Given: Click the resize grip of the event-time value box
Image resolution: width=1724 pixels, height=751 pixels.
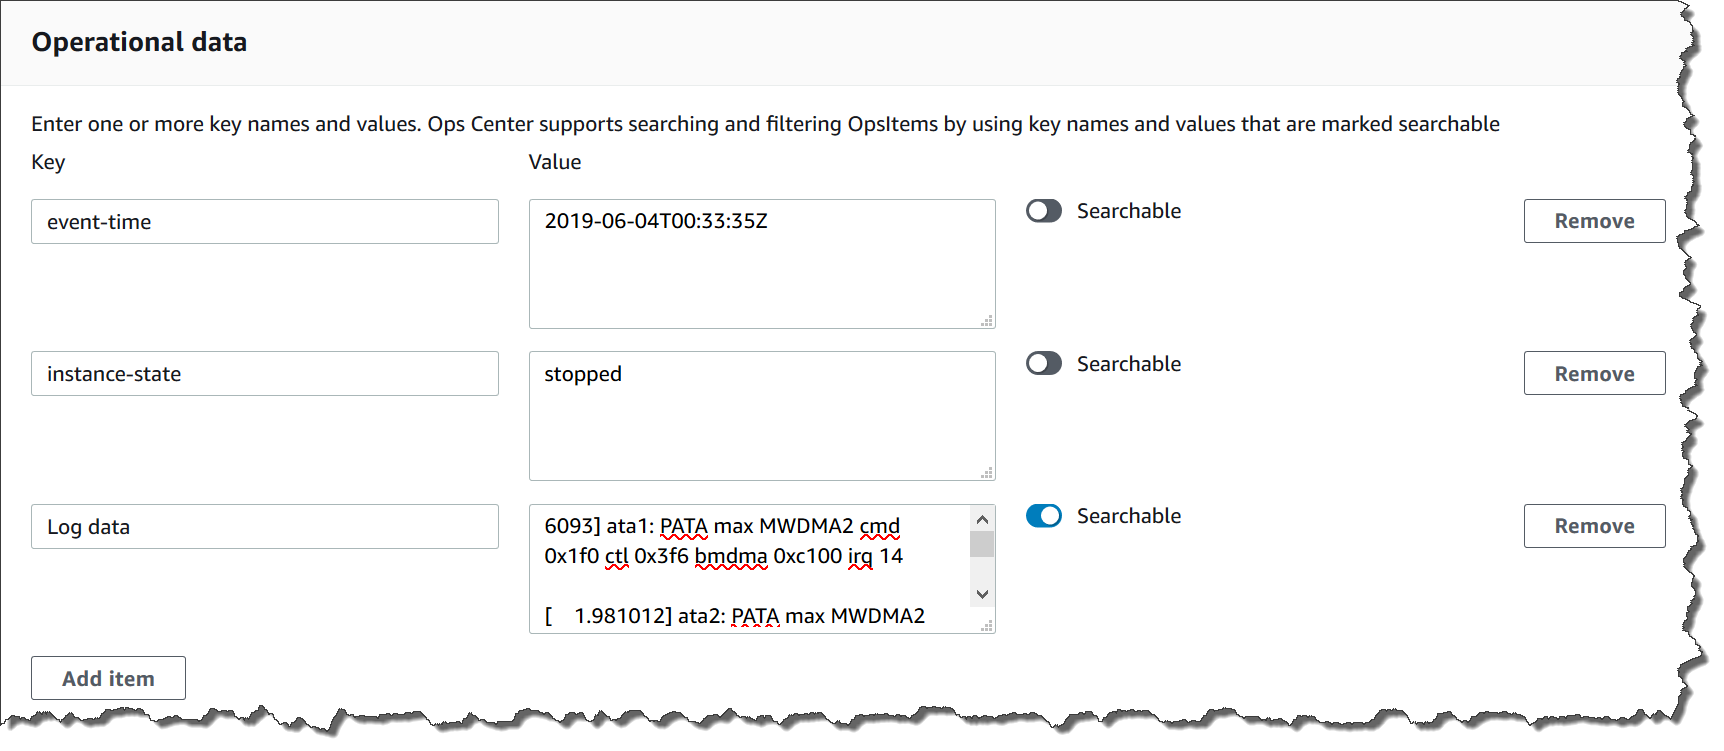Looking at the screenshot, I should tap(988, 320).
